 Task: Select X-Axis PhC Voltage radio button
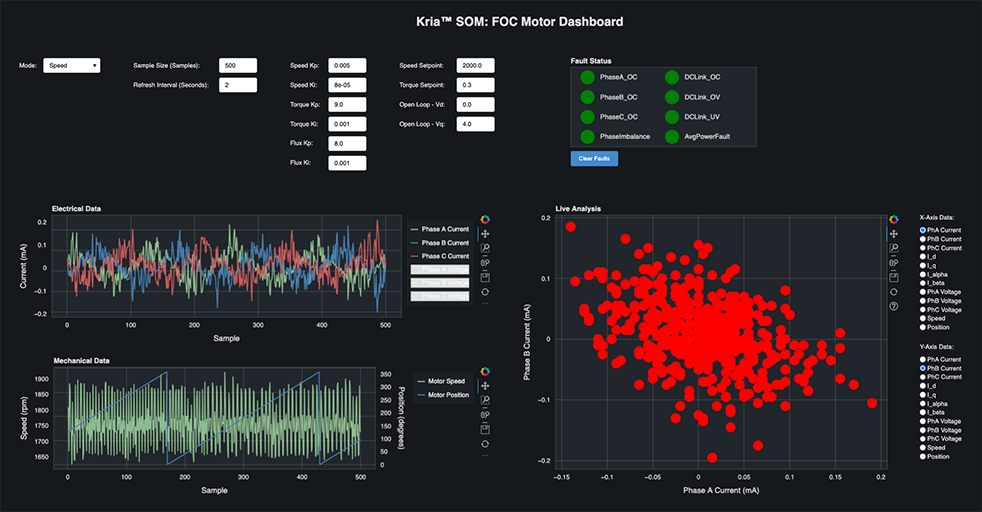tap(923, 310)
